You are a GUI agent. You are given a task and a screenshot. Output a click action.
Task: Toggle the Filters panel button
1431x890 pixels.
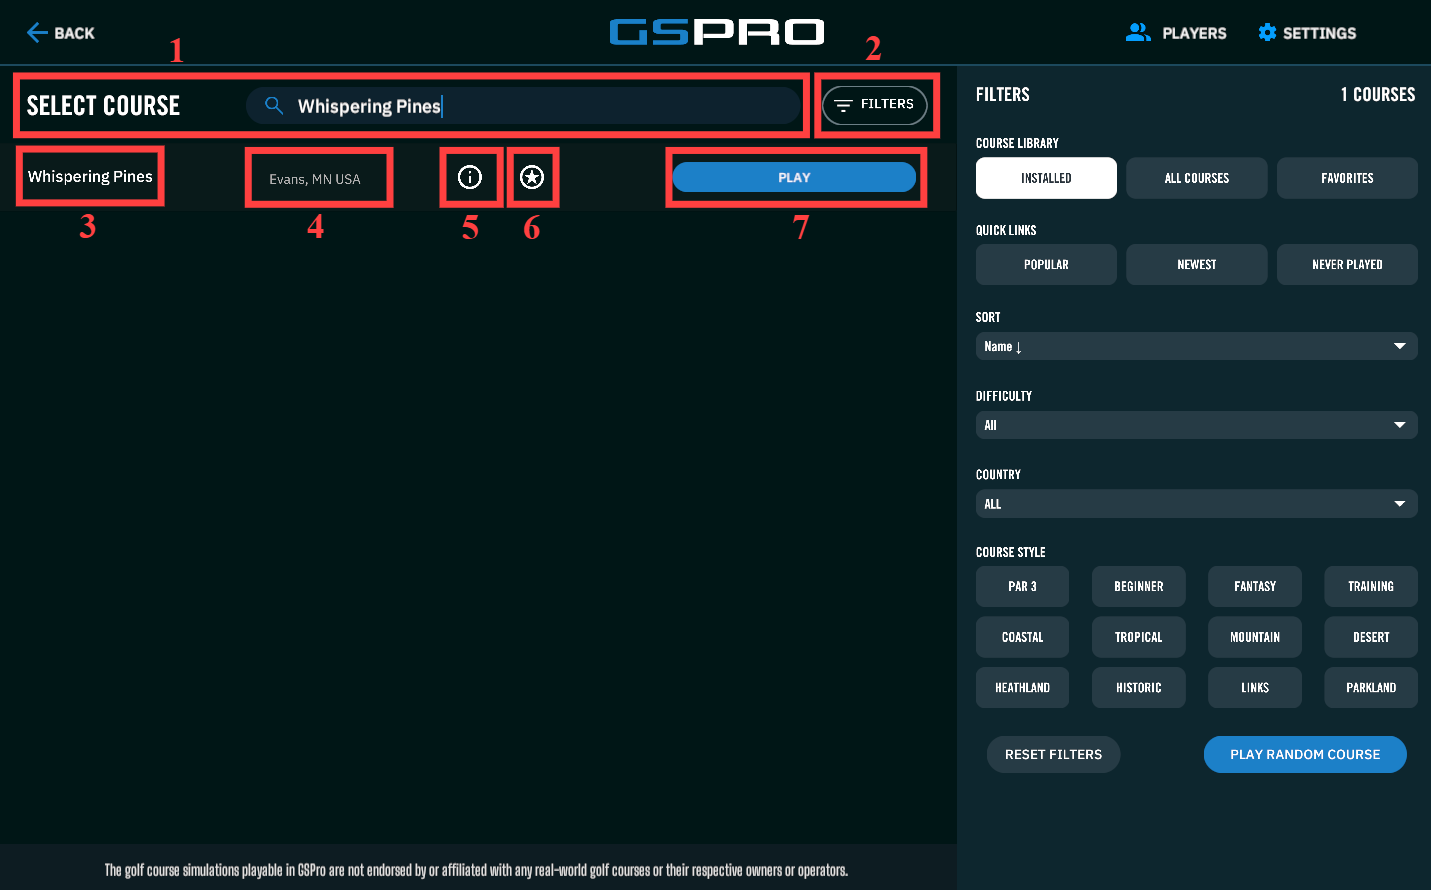tap(875, 105)
